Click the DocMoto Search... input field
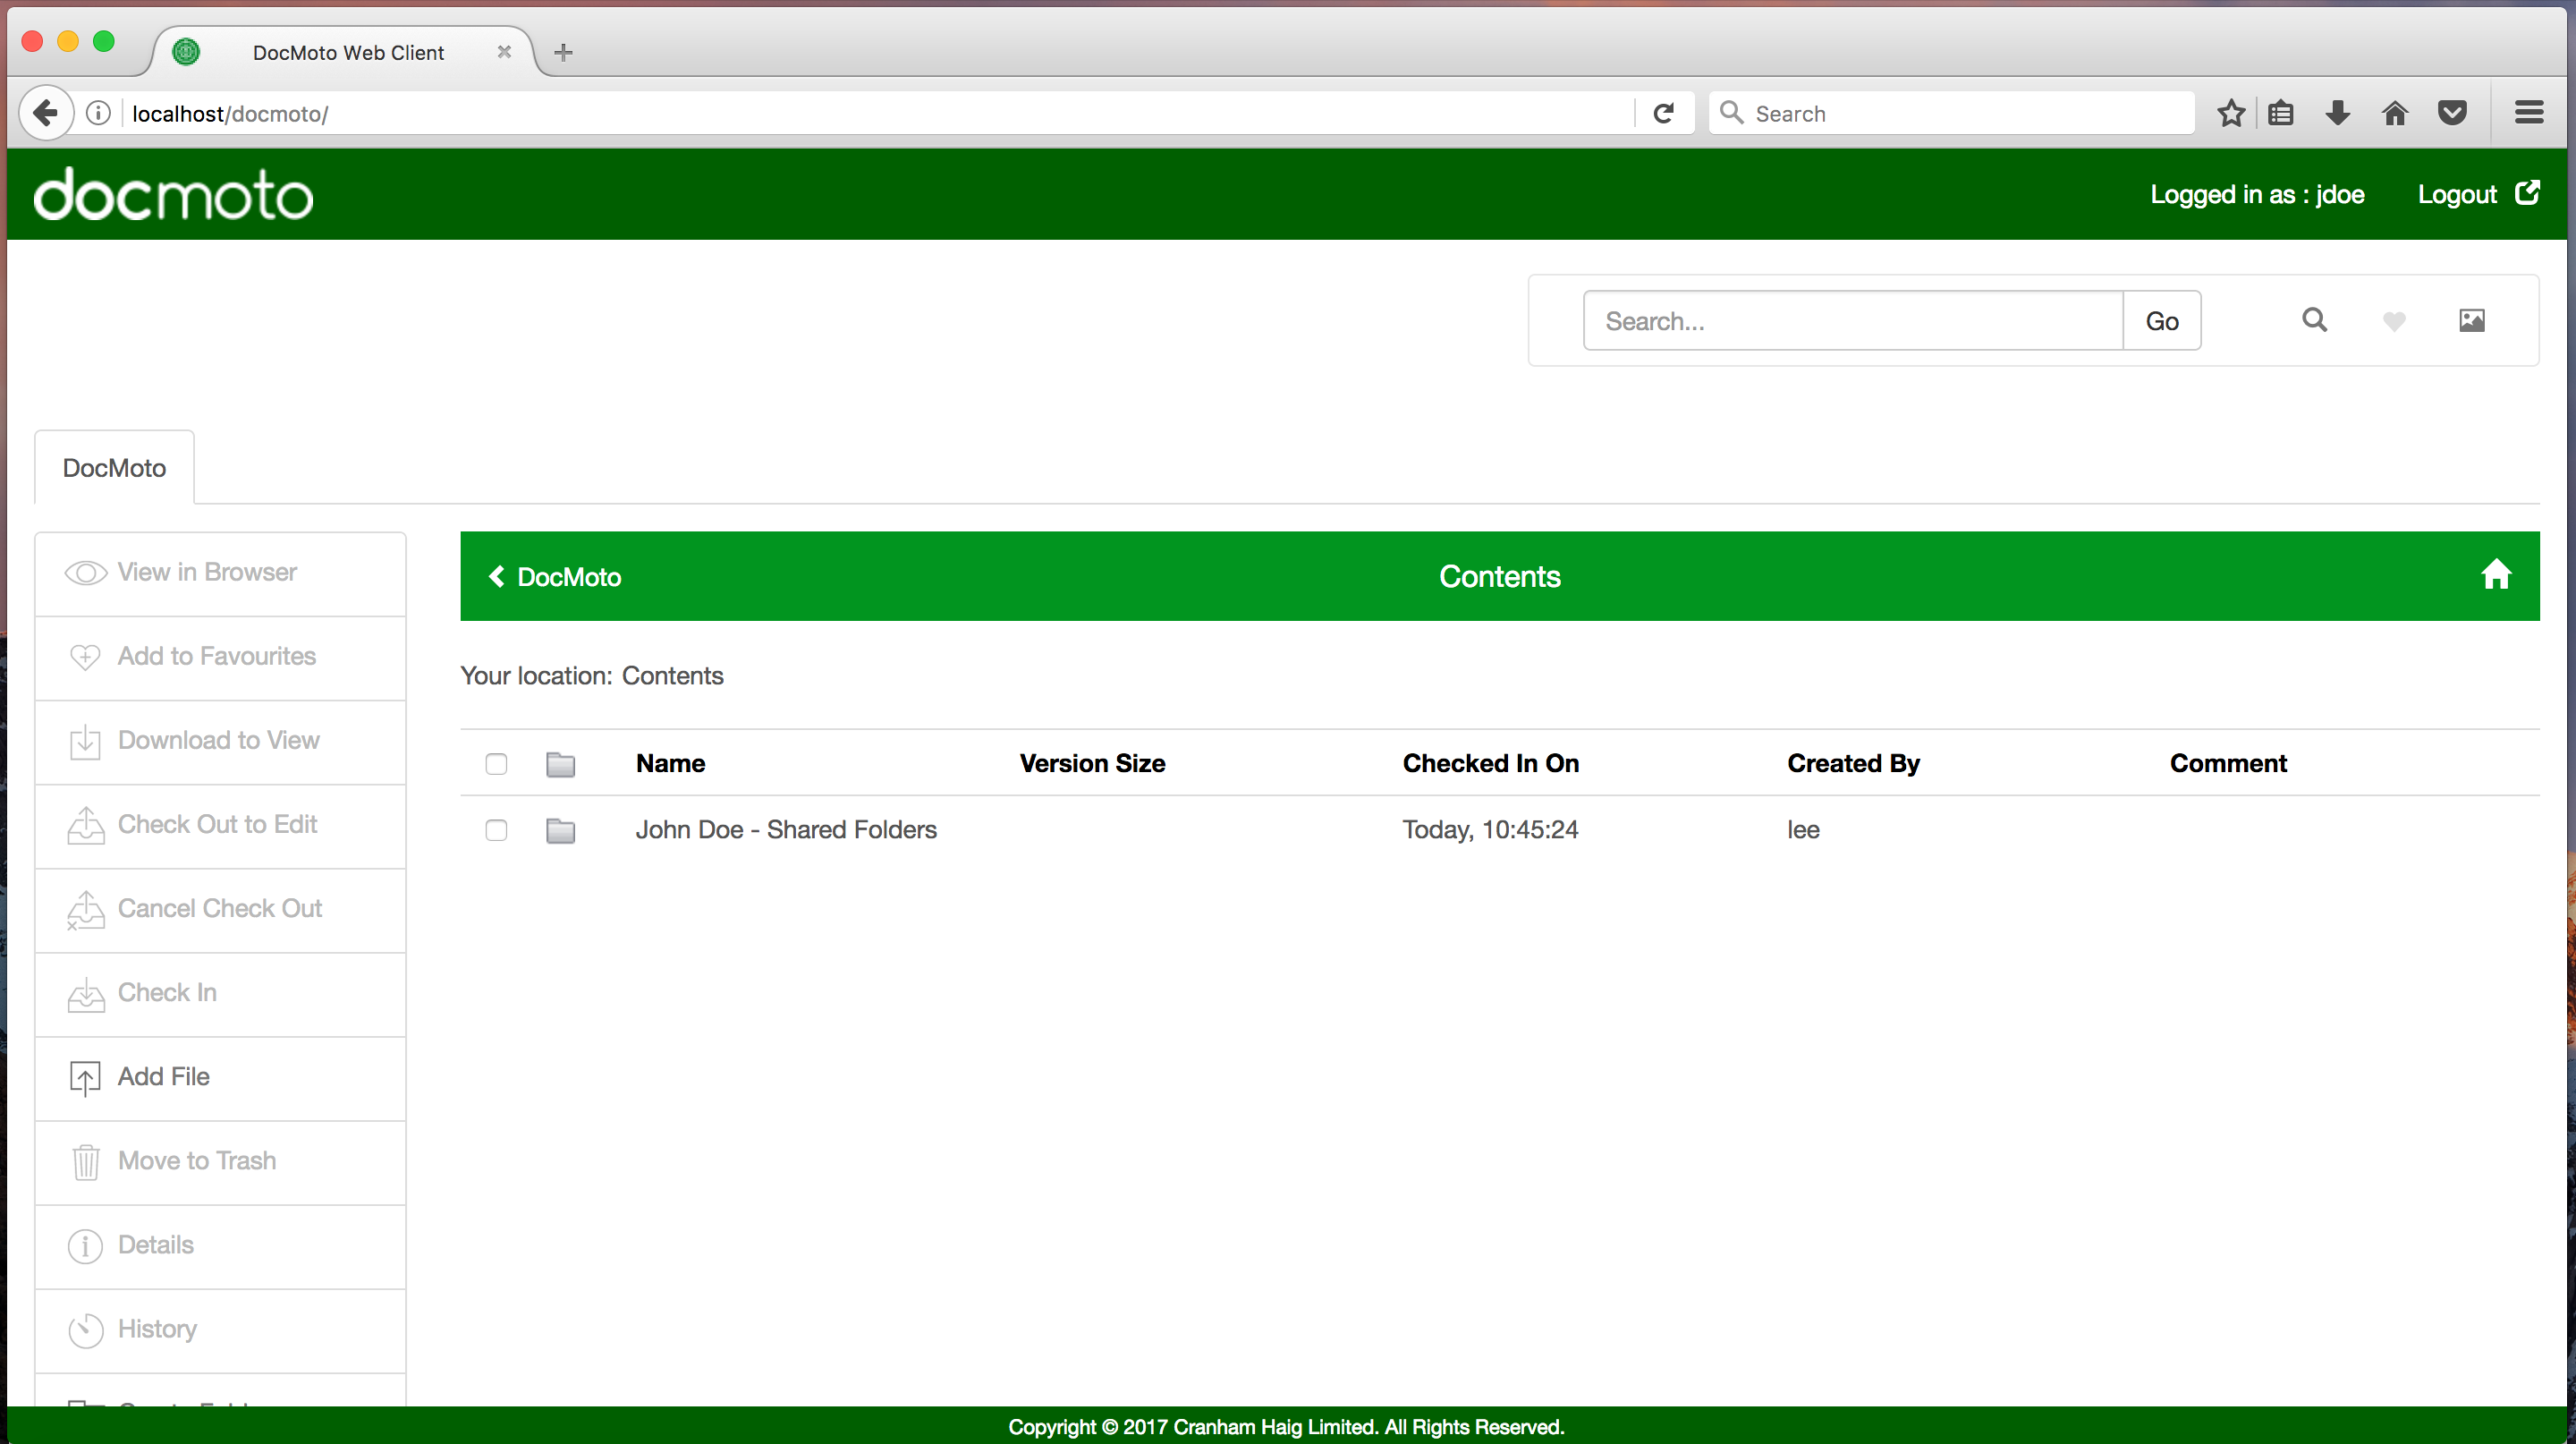Screen dimensions: 2576x1444 click(x=1853, y=321)
